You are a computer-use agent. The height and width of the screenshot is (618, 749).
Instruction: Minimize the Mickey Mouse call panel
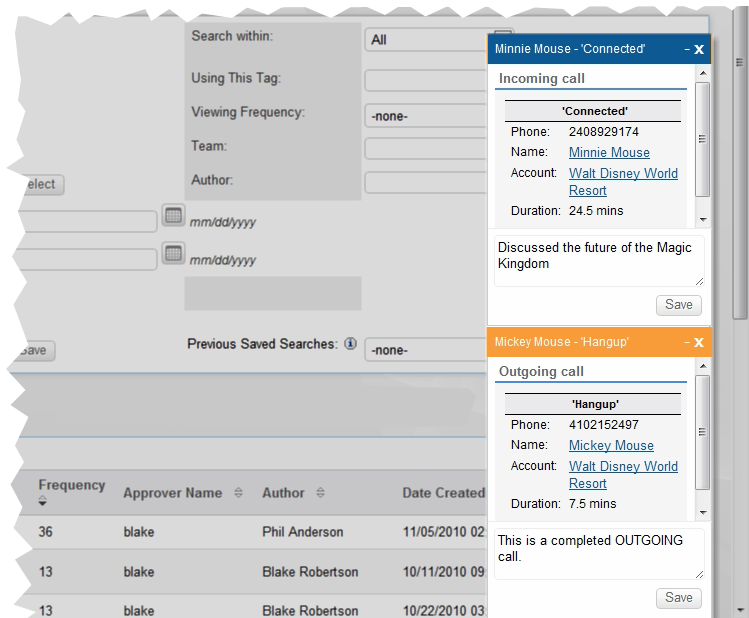click(687, 342)
